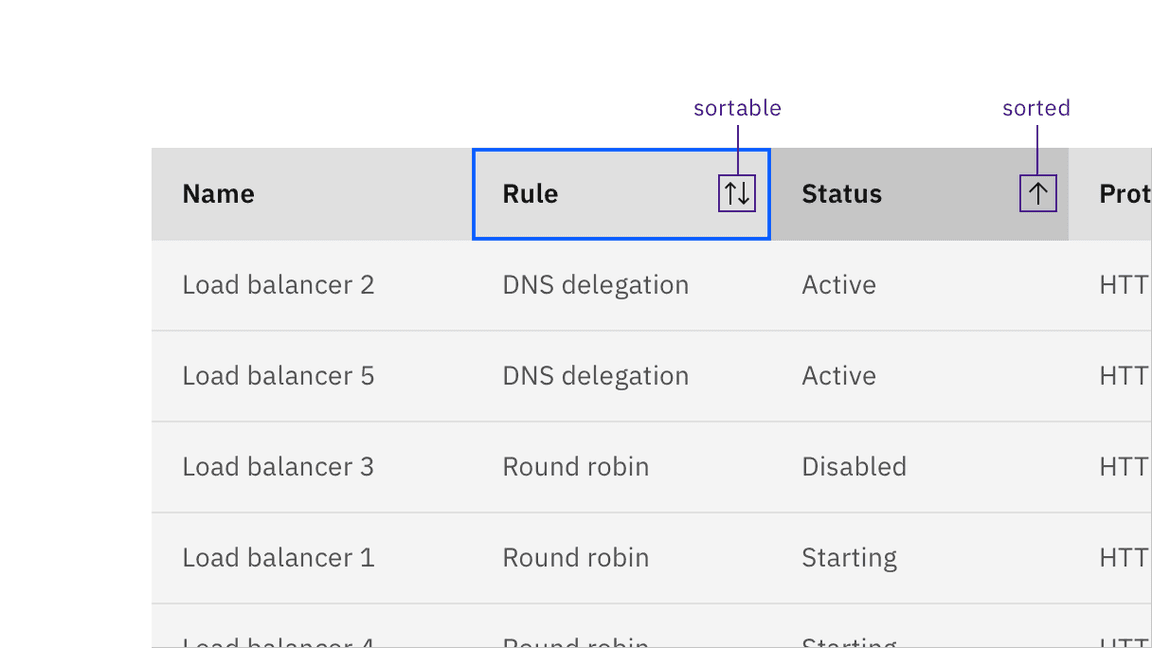Sort the table by the Protocol column
1152x648 pixels.
point(1122,194)
